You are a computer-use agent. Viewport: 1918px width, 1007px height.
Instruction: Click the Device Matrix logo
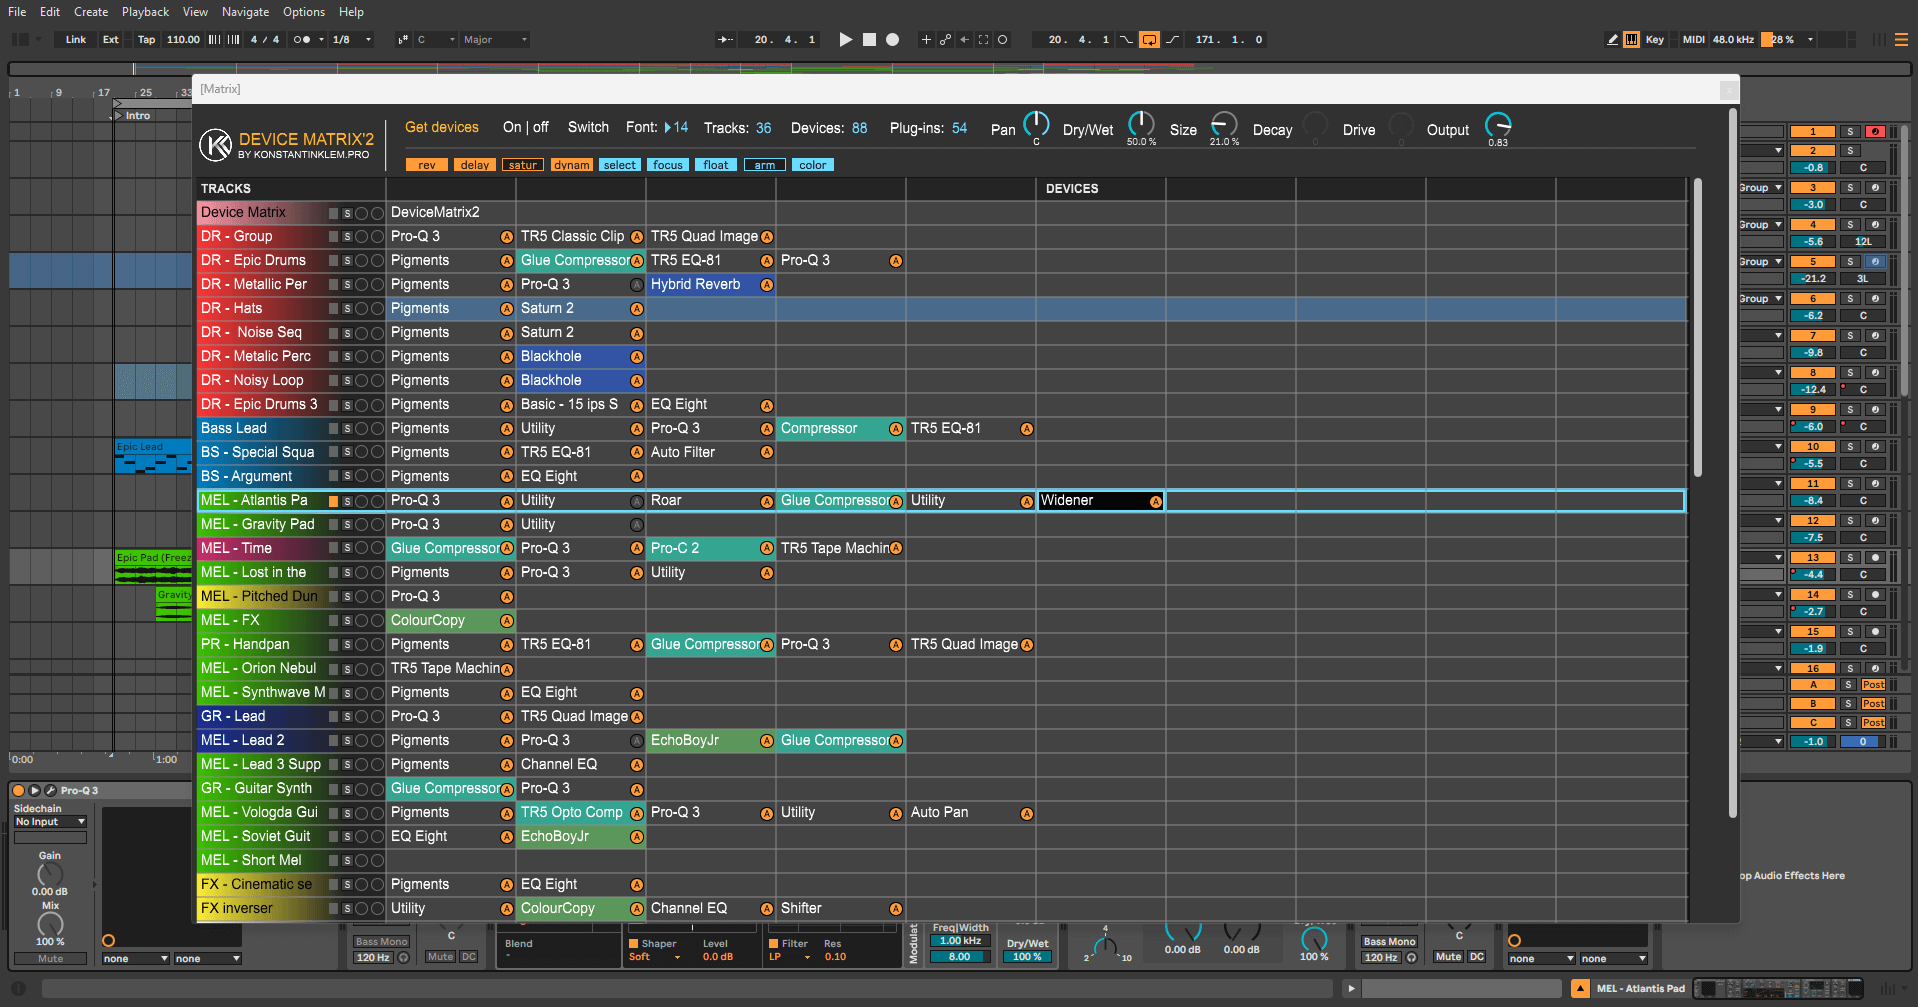(x=215, y=145)
